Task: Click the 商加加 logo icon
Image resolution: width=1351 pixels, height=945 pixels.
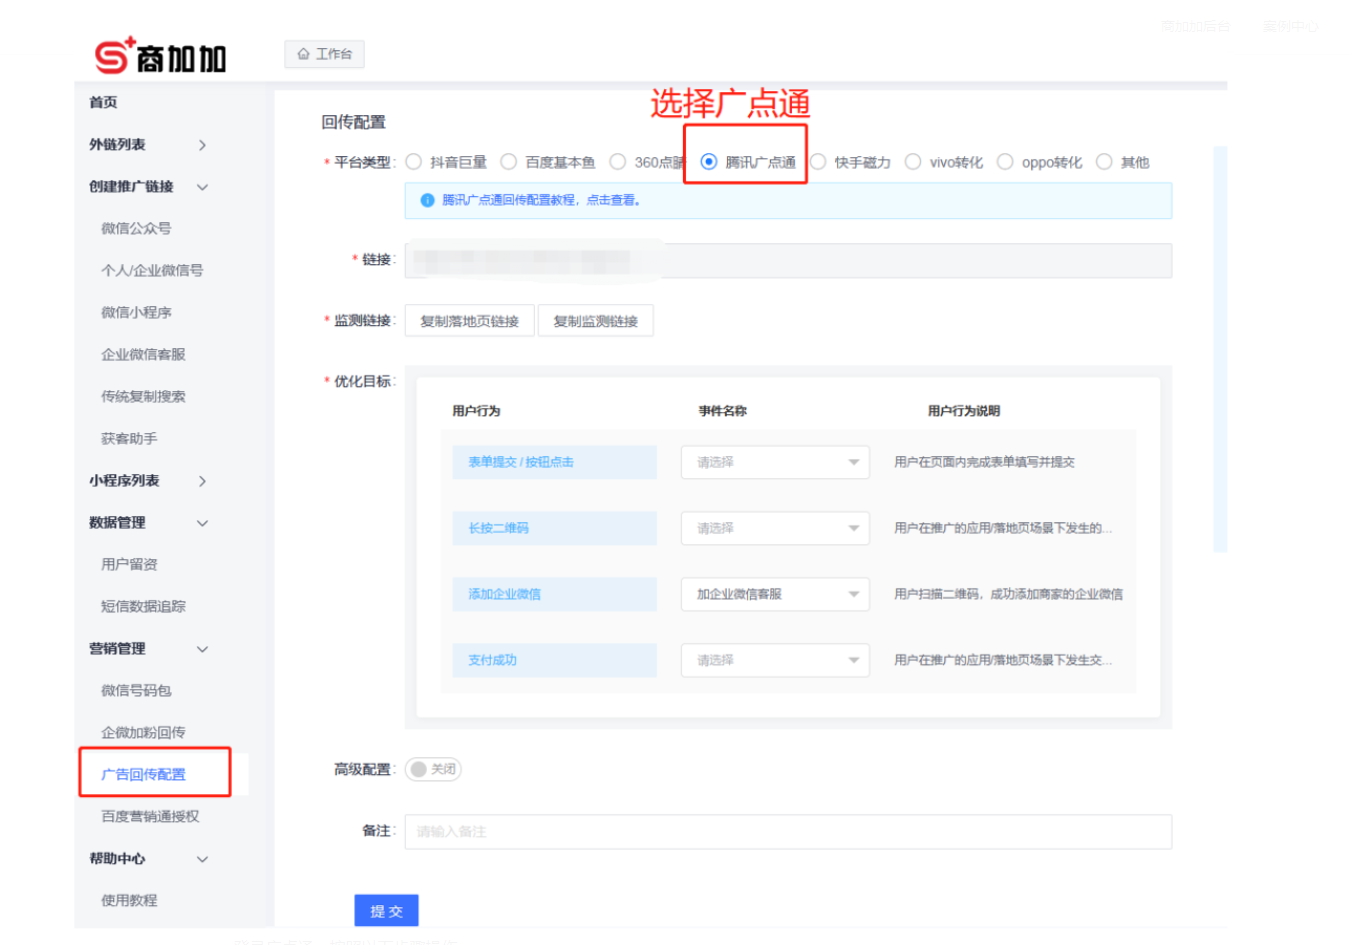Action: (x=114, y=56)
